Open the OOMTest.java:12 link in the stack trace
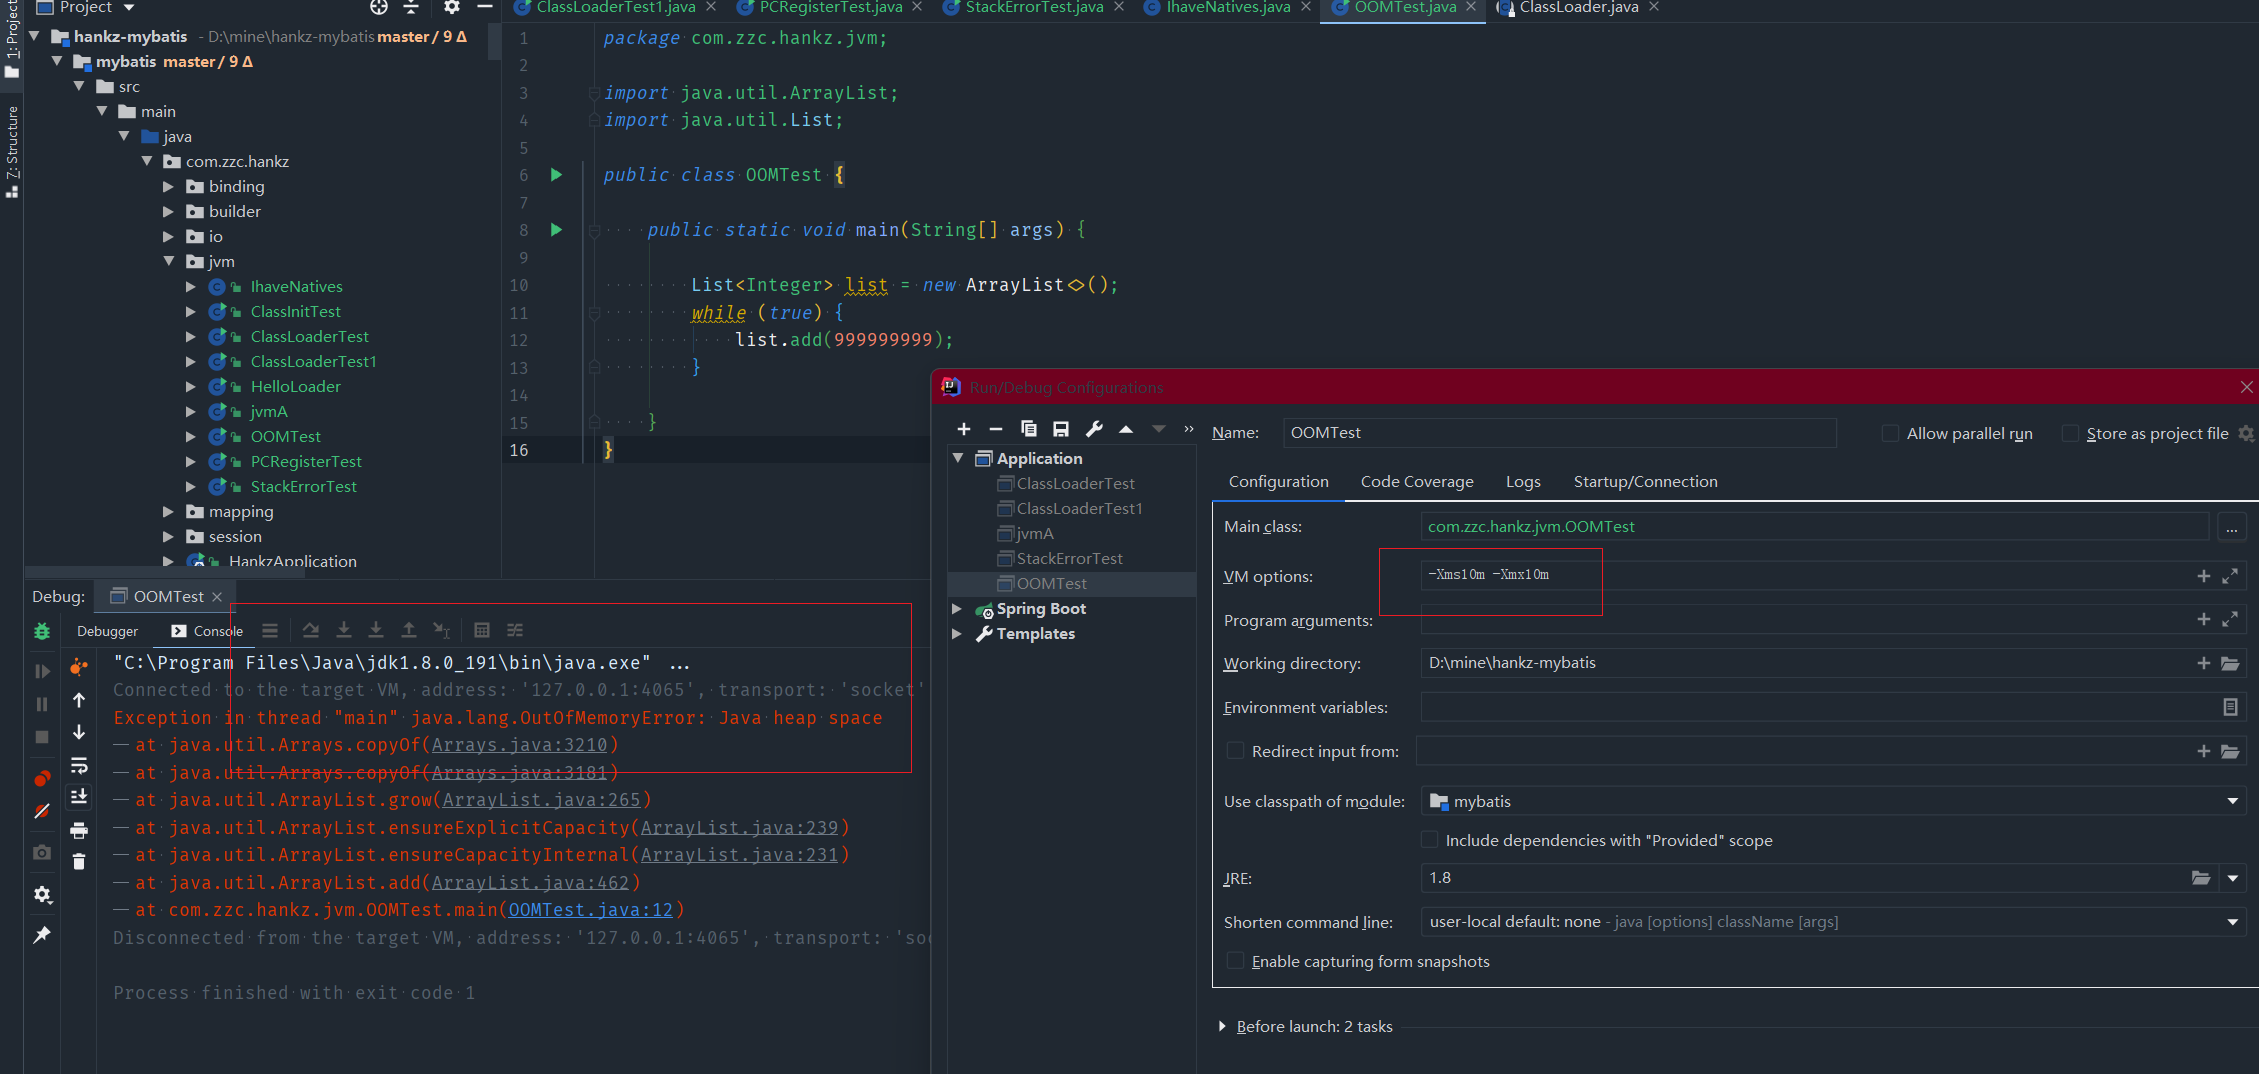2259x1074 pixels. tap(590, 910)
